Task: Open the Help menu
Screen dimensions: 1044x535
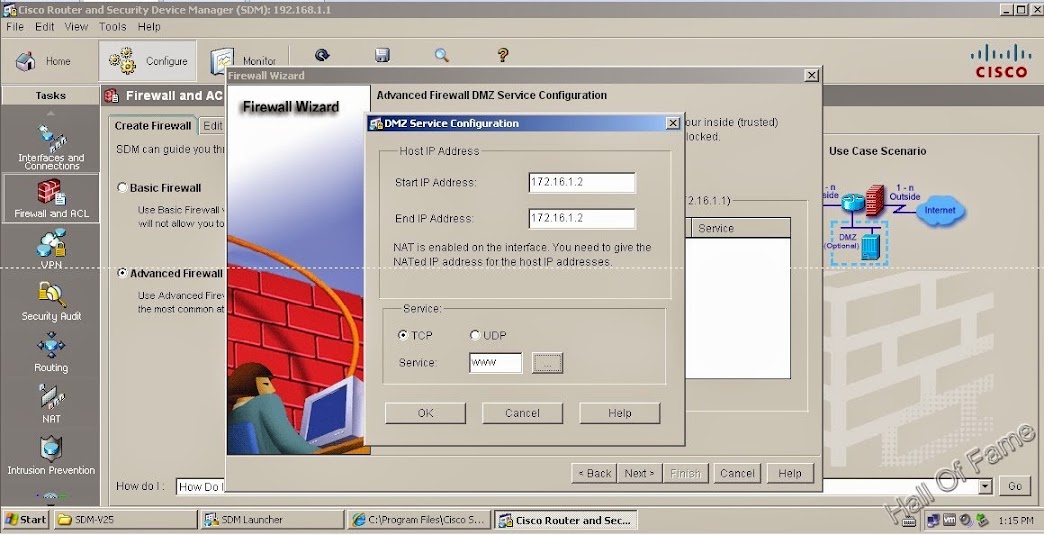Action: tap(149, 27)
